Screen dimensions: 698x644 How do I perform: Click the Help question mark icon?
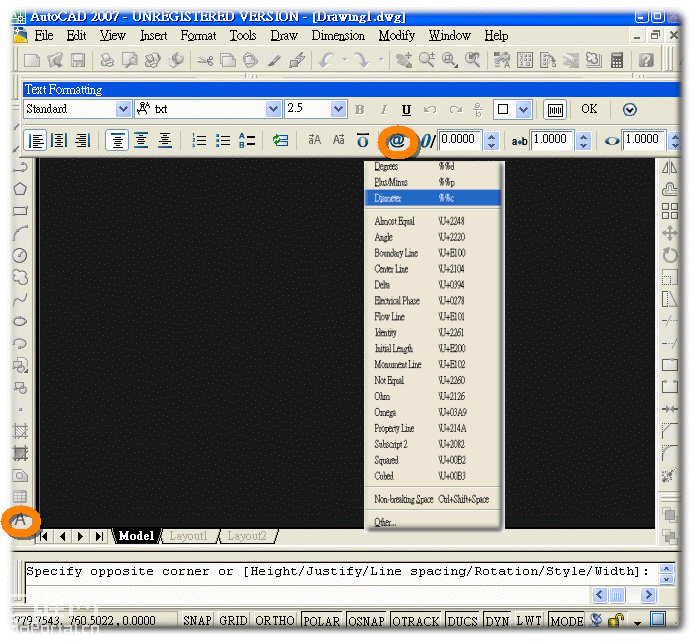point(646,60)
